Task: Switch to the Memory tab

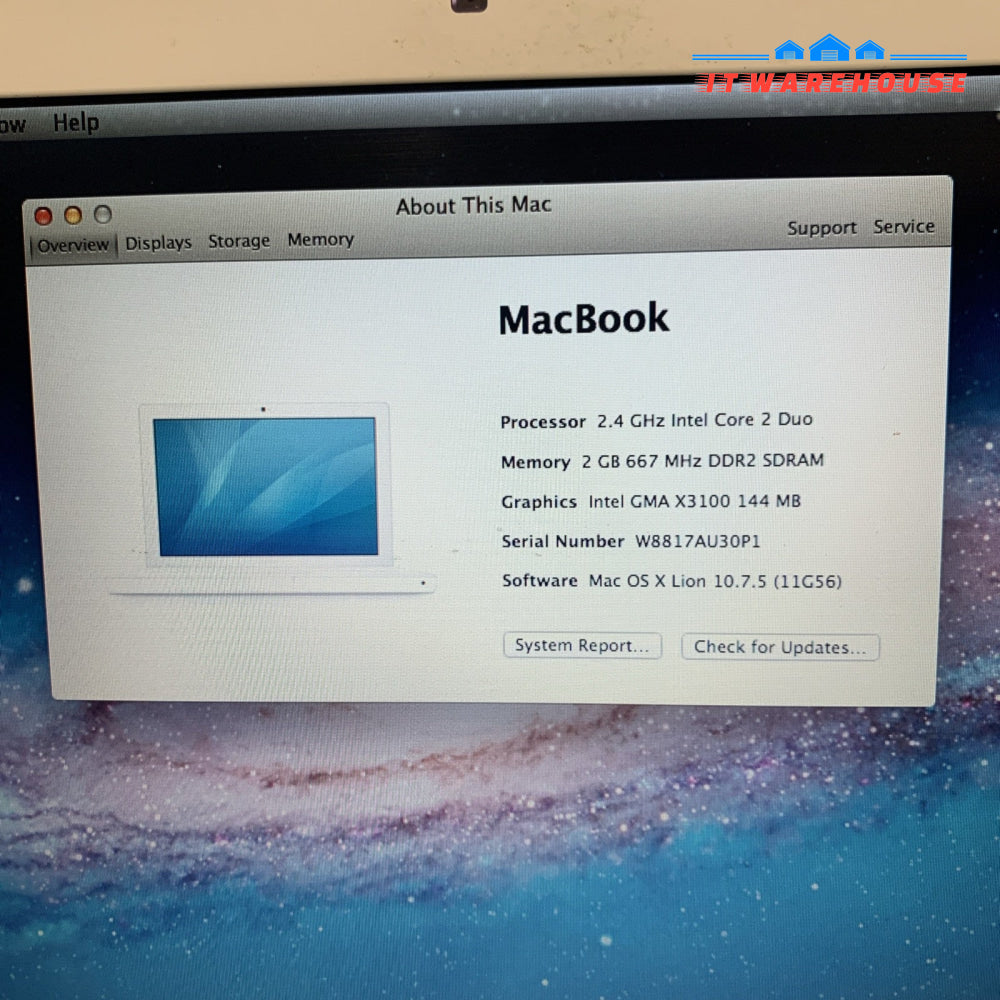Action: point(320,240)
